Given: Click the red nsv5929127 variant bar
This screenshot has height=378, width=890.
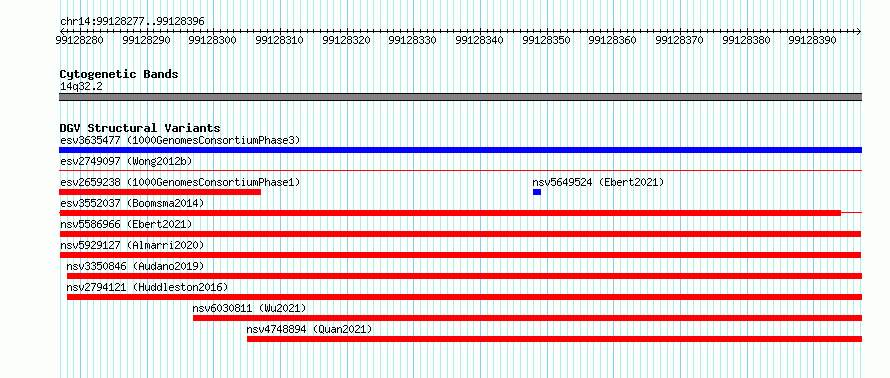Looking at the screenshot, I should (x=460, y=255).
